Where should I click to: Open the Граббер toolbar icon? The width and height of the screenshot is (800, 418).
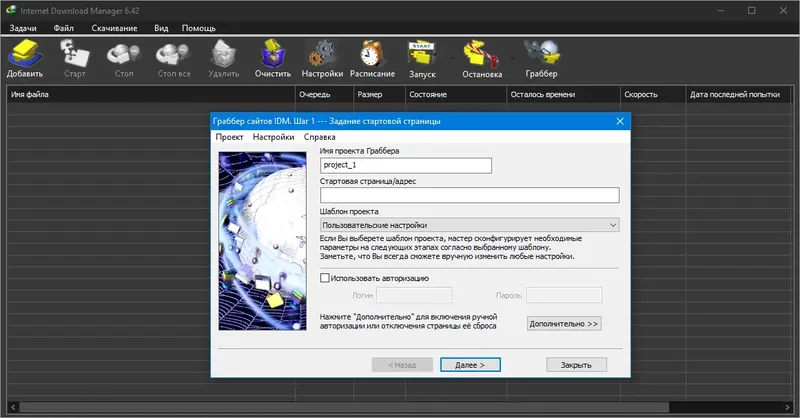pyautogui.click(x=541, y=54)
